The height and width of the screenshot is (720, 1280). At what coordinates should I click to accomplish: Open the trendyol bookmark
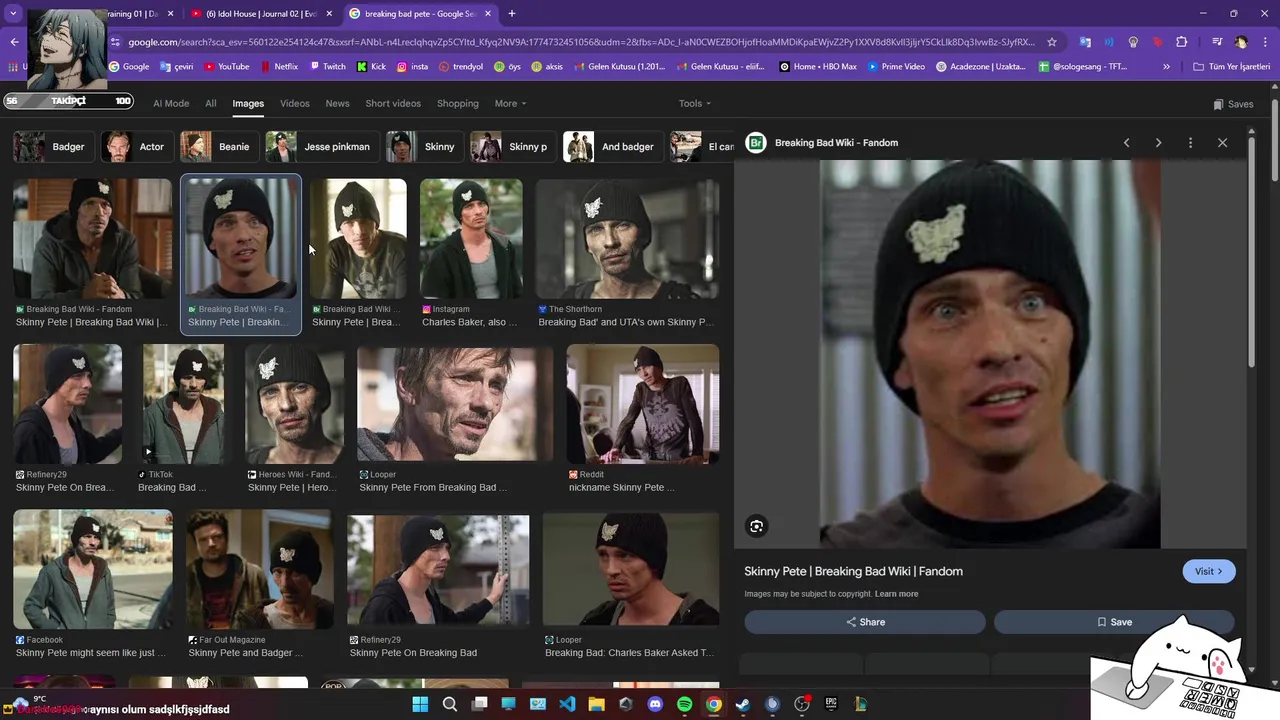pos(459,67)
